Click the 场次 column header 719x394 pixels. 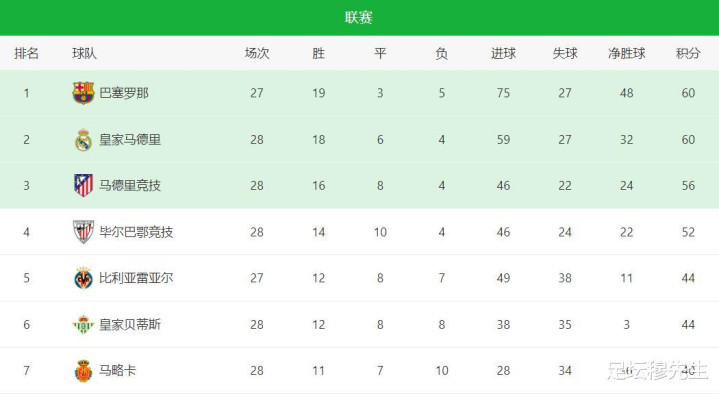[x=257, y=53]
